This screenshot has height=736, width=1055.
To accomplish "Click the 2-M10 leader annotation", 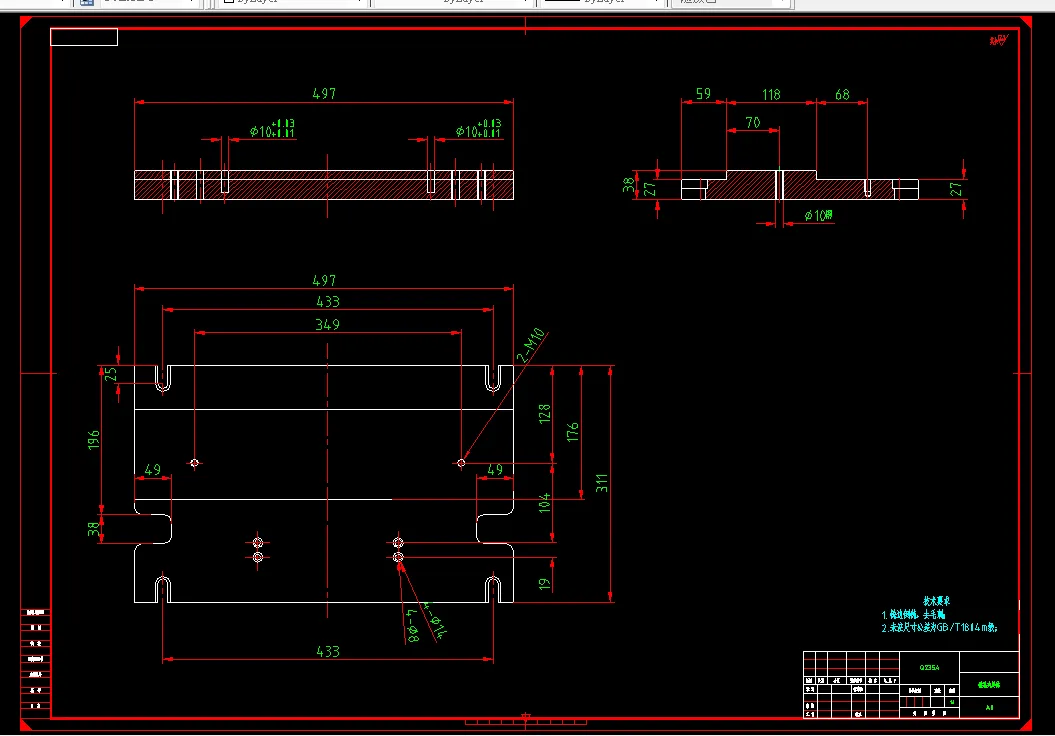I will coord(530,345).
